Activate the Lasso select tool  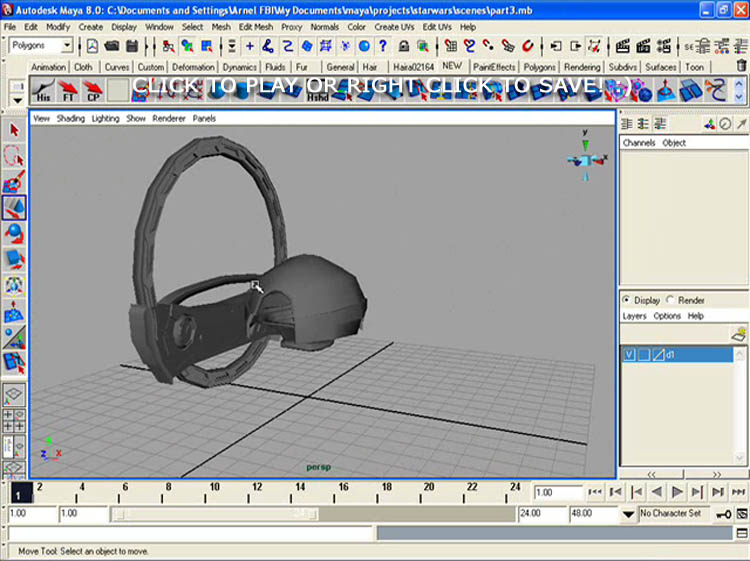tap(14, 156)
